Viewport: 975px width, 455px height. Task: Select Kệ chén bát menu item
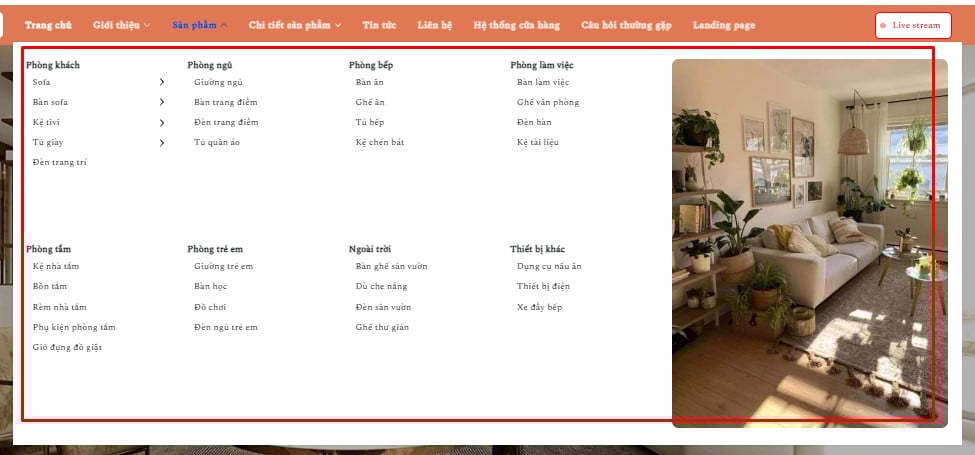[380, 142]
